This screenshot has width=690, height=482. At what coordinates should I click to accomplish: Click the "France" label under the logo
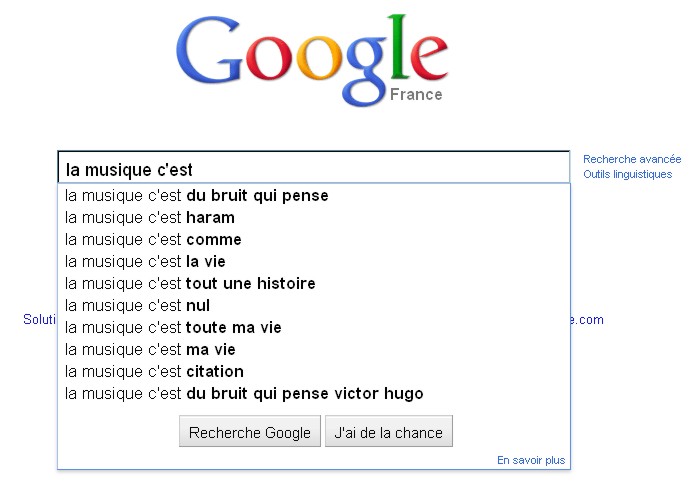pos(416,95)
